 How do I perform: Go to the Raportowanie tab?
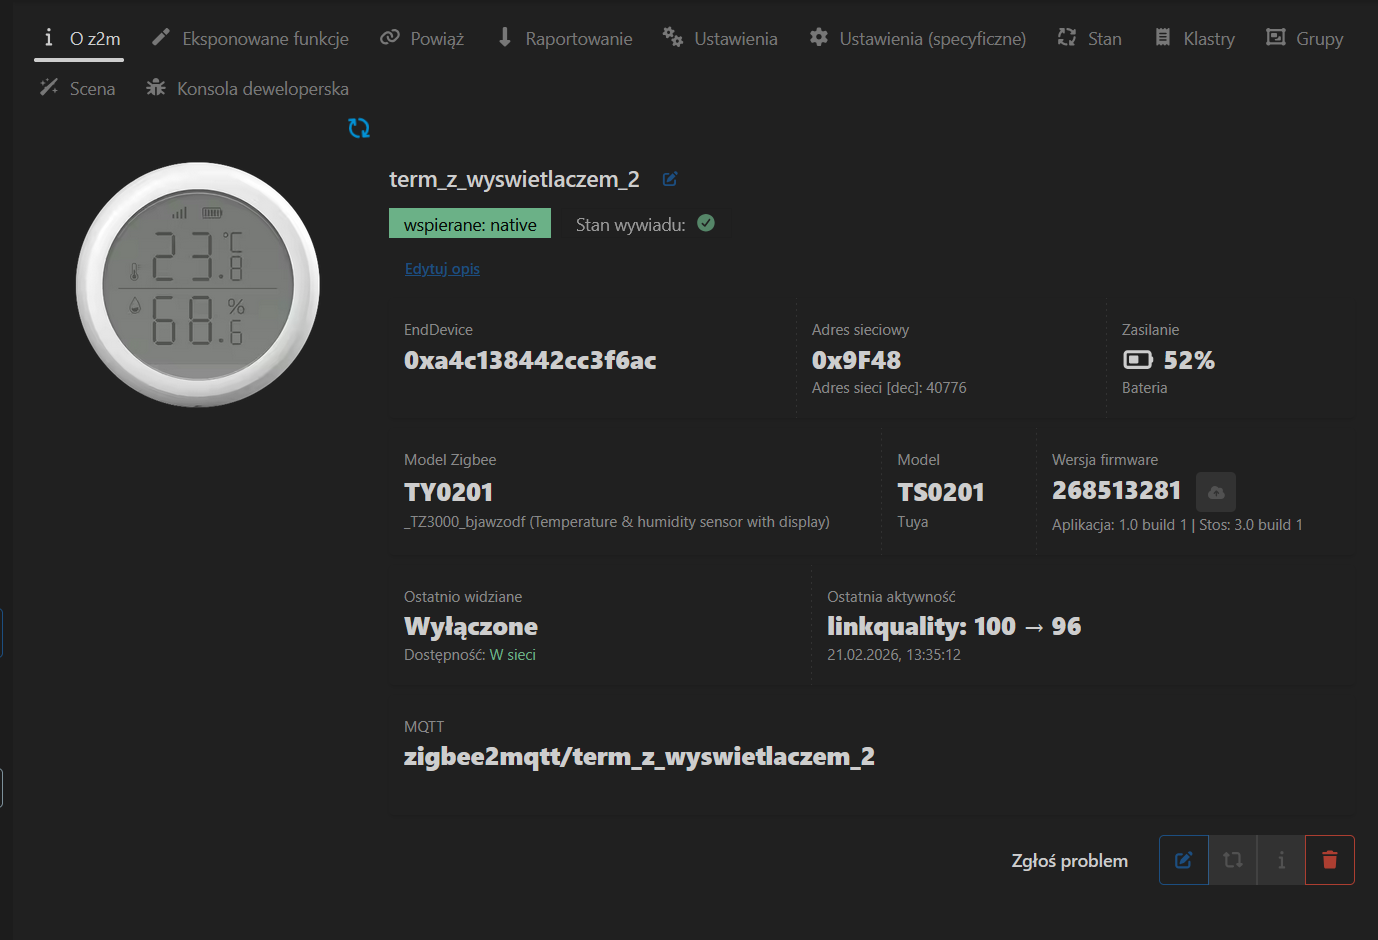564,39
